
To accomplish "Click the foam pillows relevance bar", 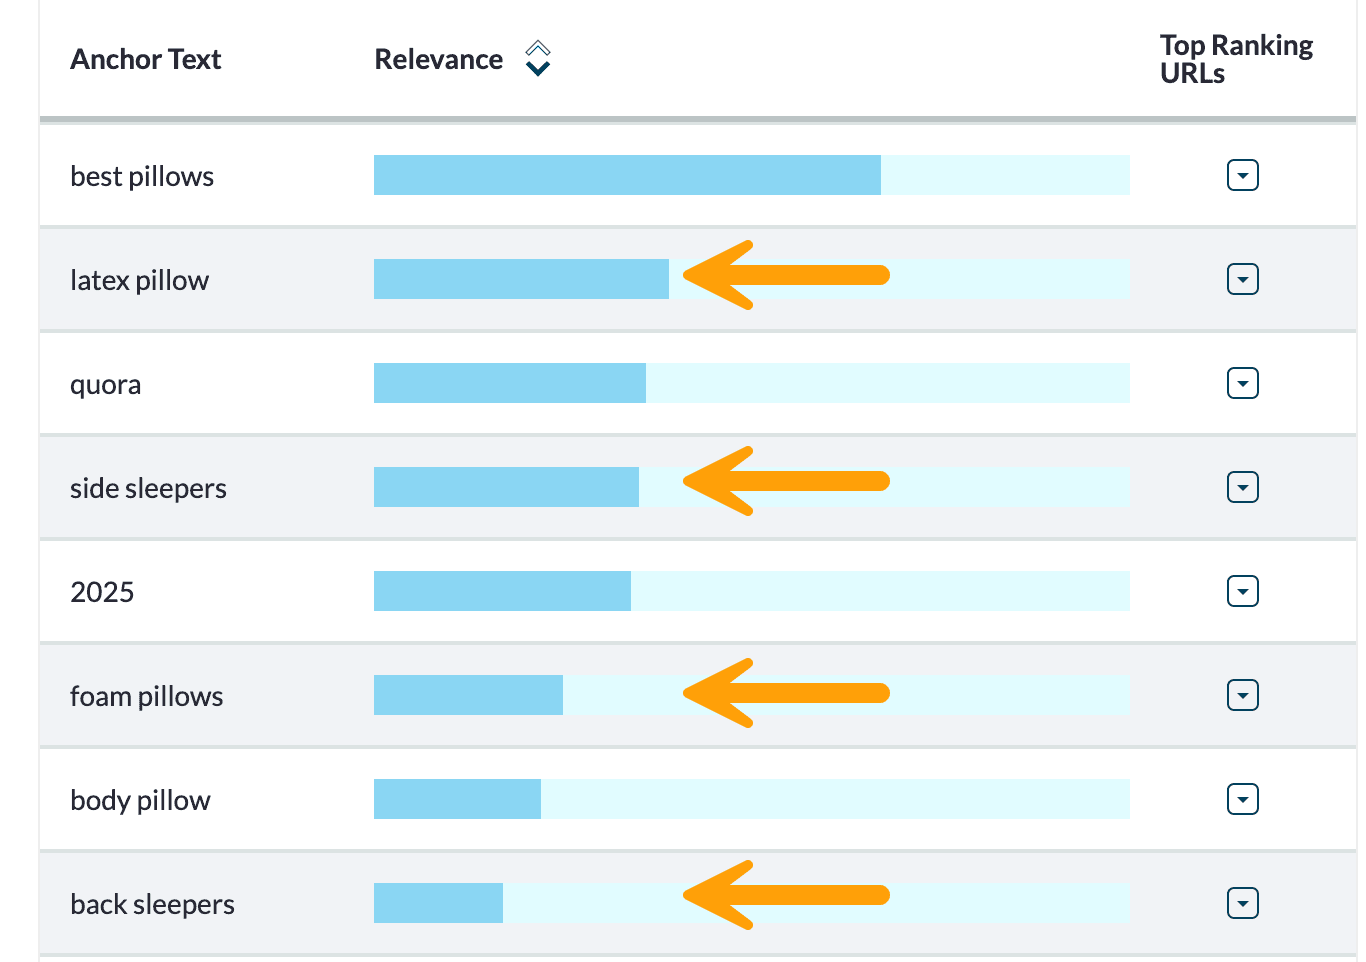I will [468, 696].
